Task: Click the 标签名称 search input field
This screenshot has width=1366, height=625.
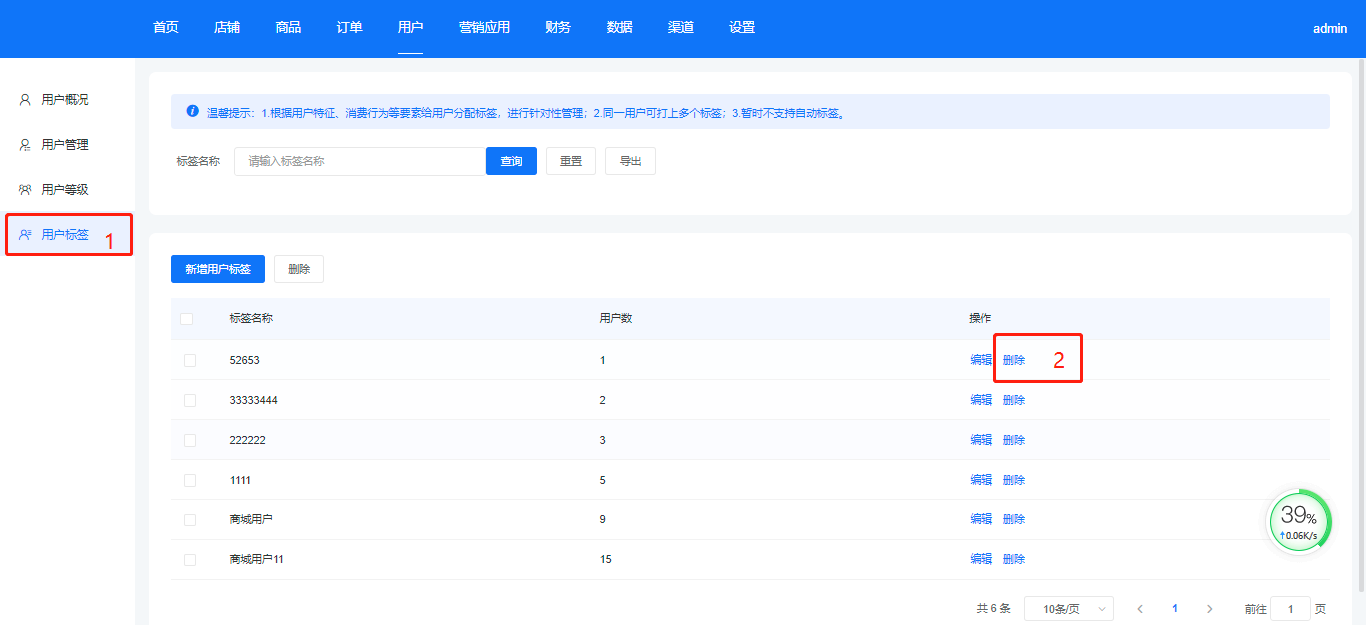Action: point(360,161)
